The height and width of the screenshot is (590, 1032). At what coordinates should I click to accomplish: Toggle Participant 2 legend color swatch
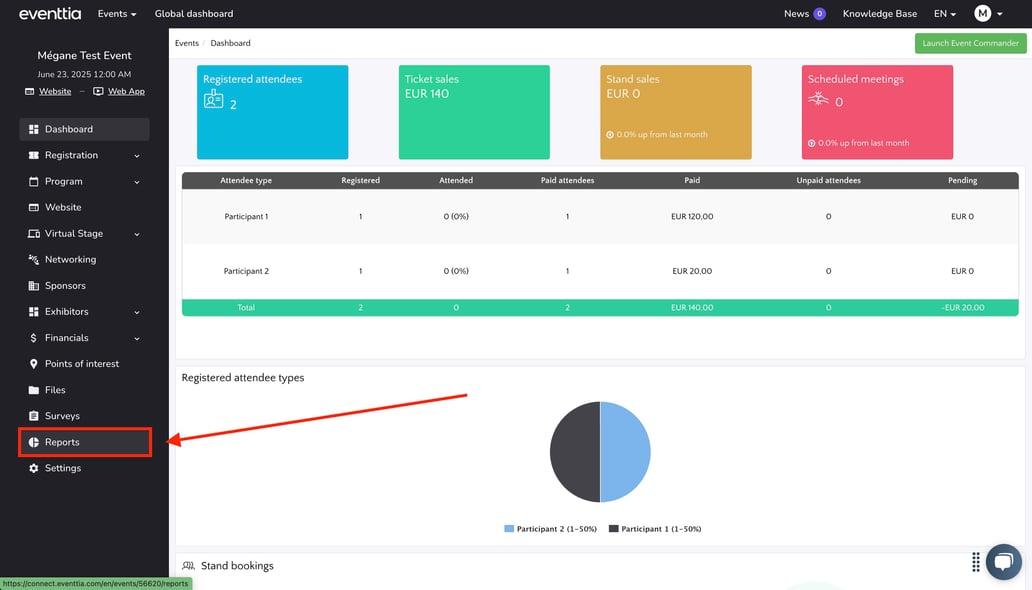(x=509, y=529)
